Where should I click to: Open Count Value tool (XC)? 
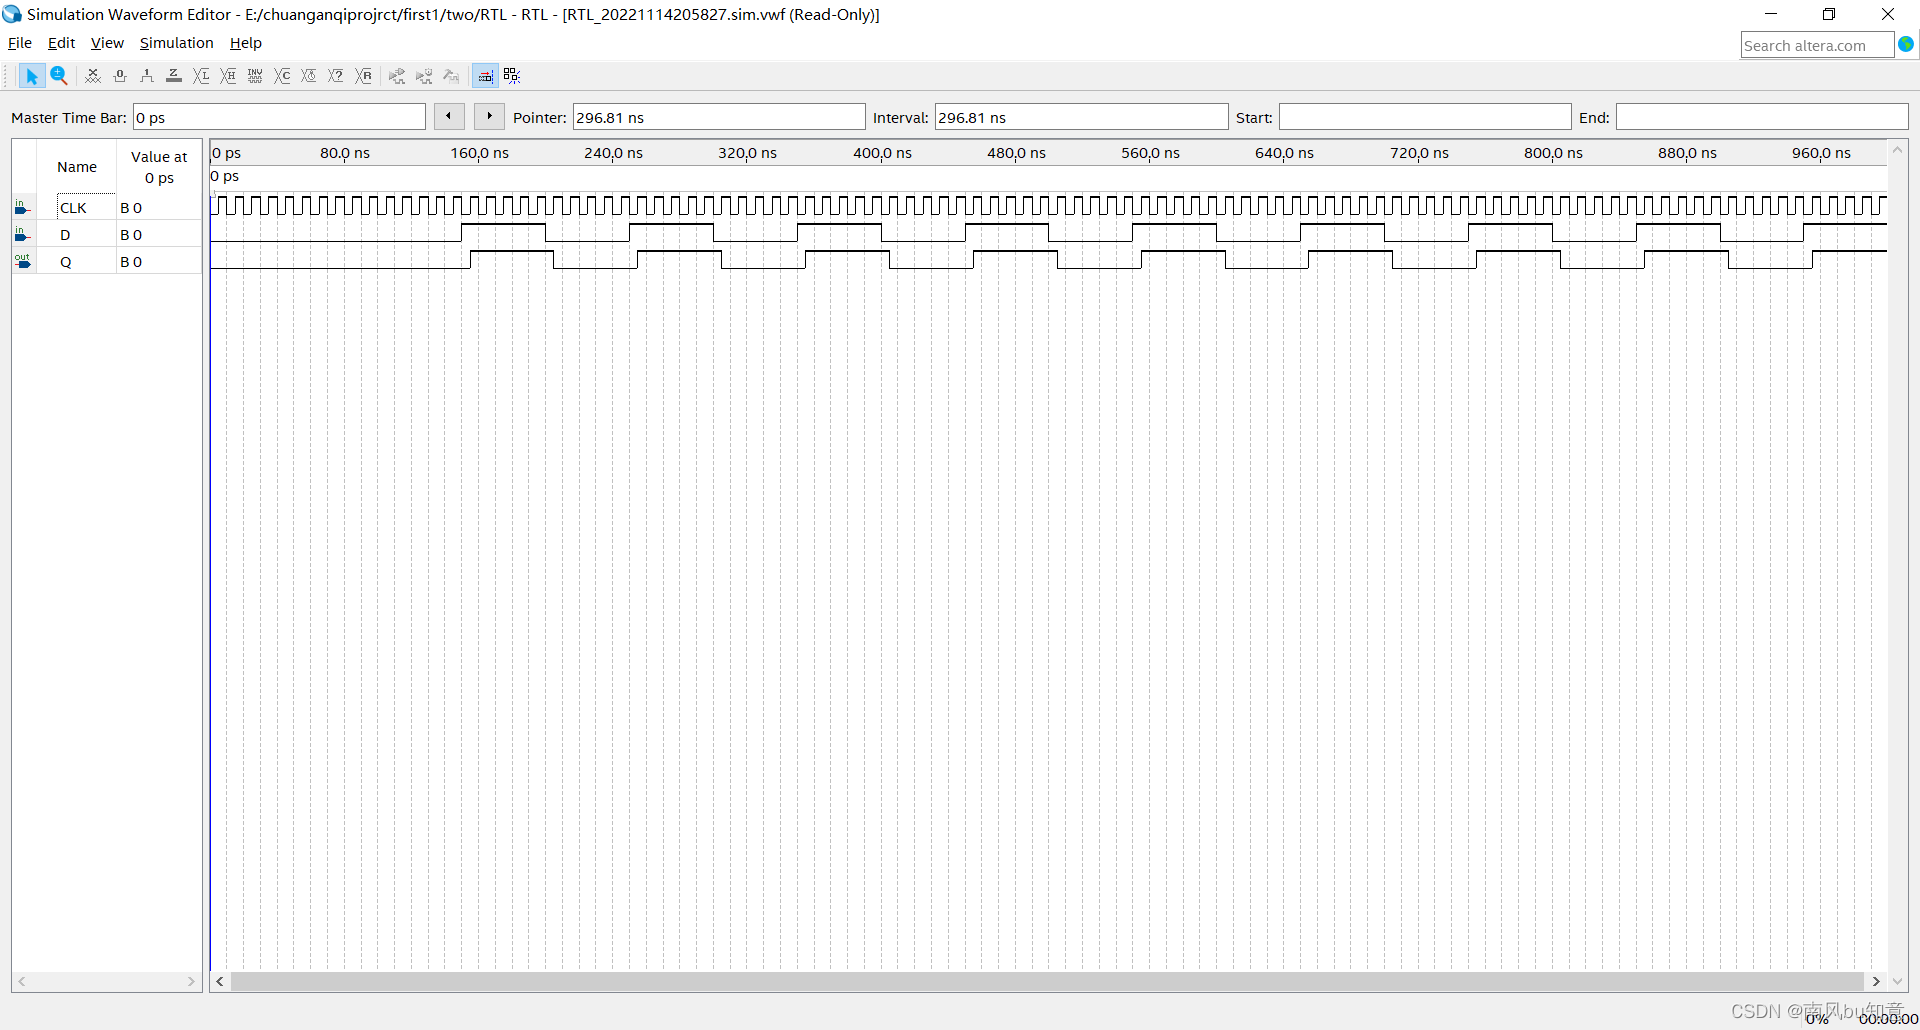(282, 76)
